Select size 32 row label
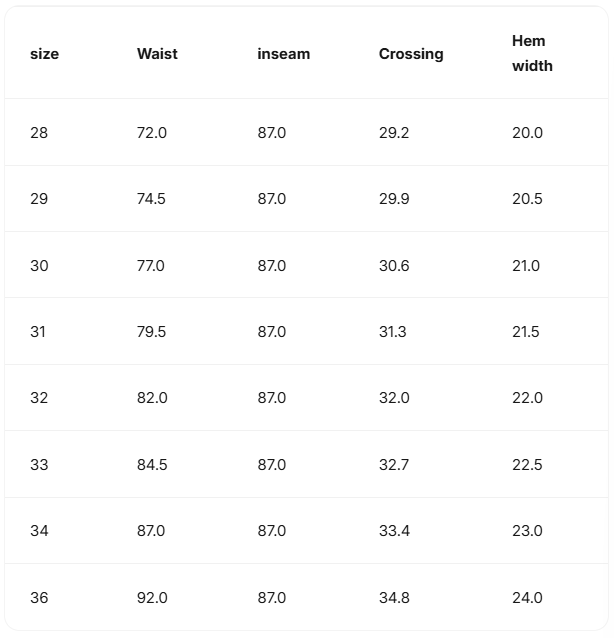Screen dimensions: 614x638 click(39, 398)
